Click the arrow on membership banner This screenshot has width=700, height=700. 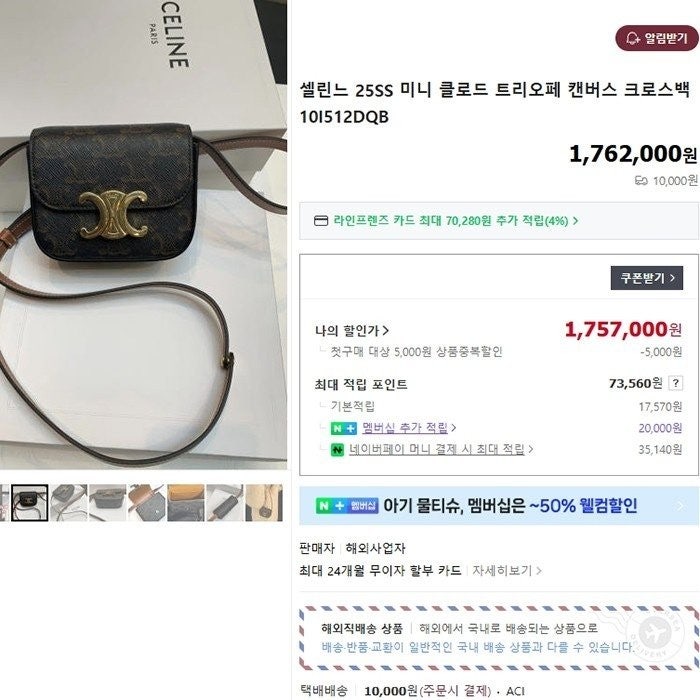point(681,506)
